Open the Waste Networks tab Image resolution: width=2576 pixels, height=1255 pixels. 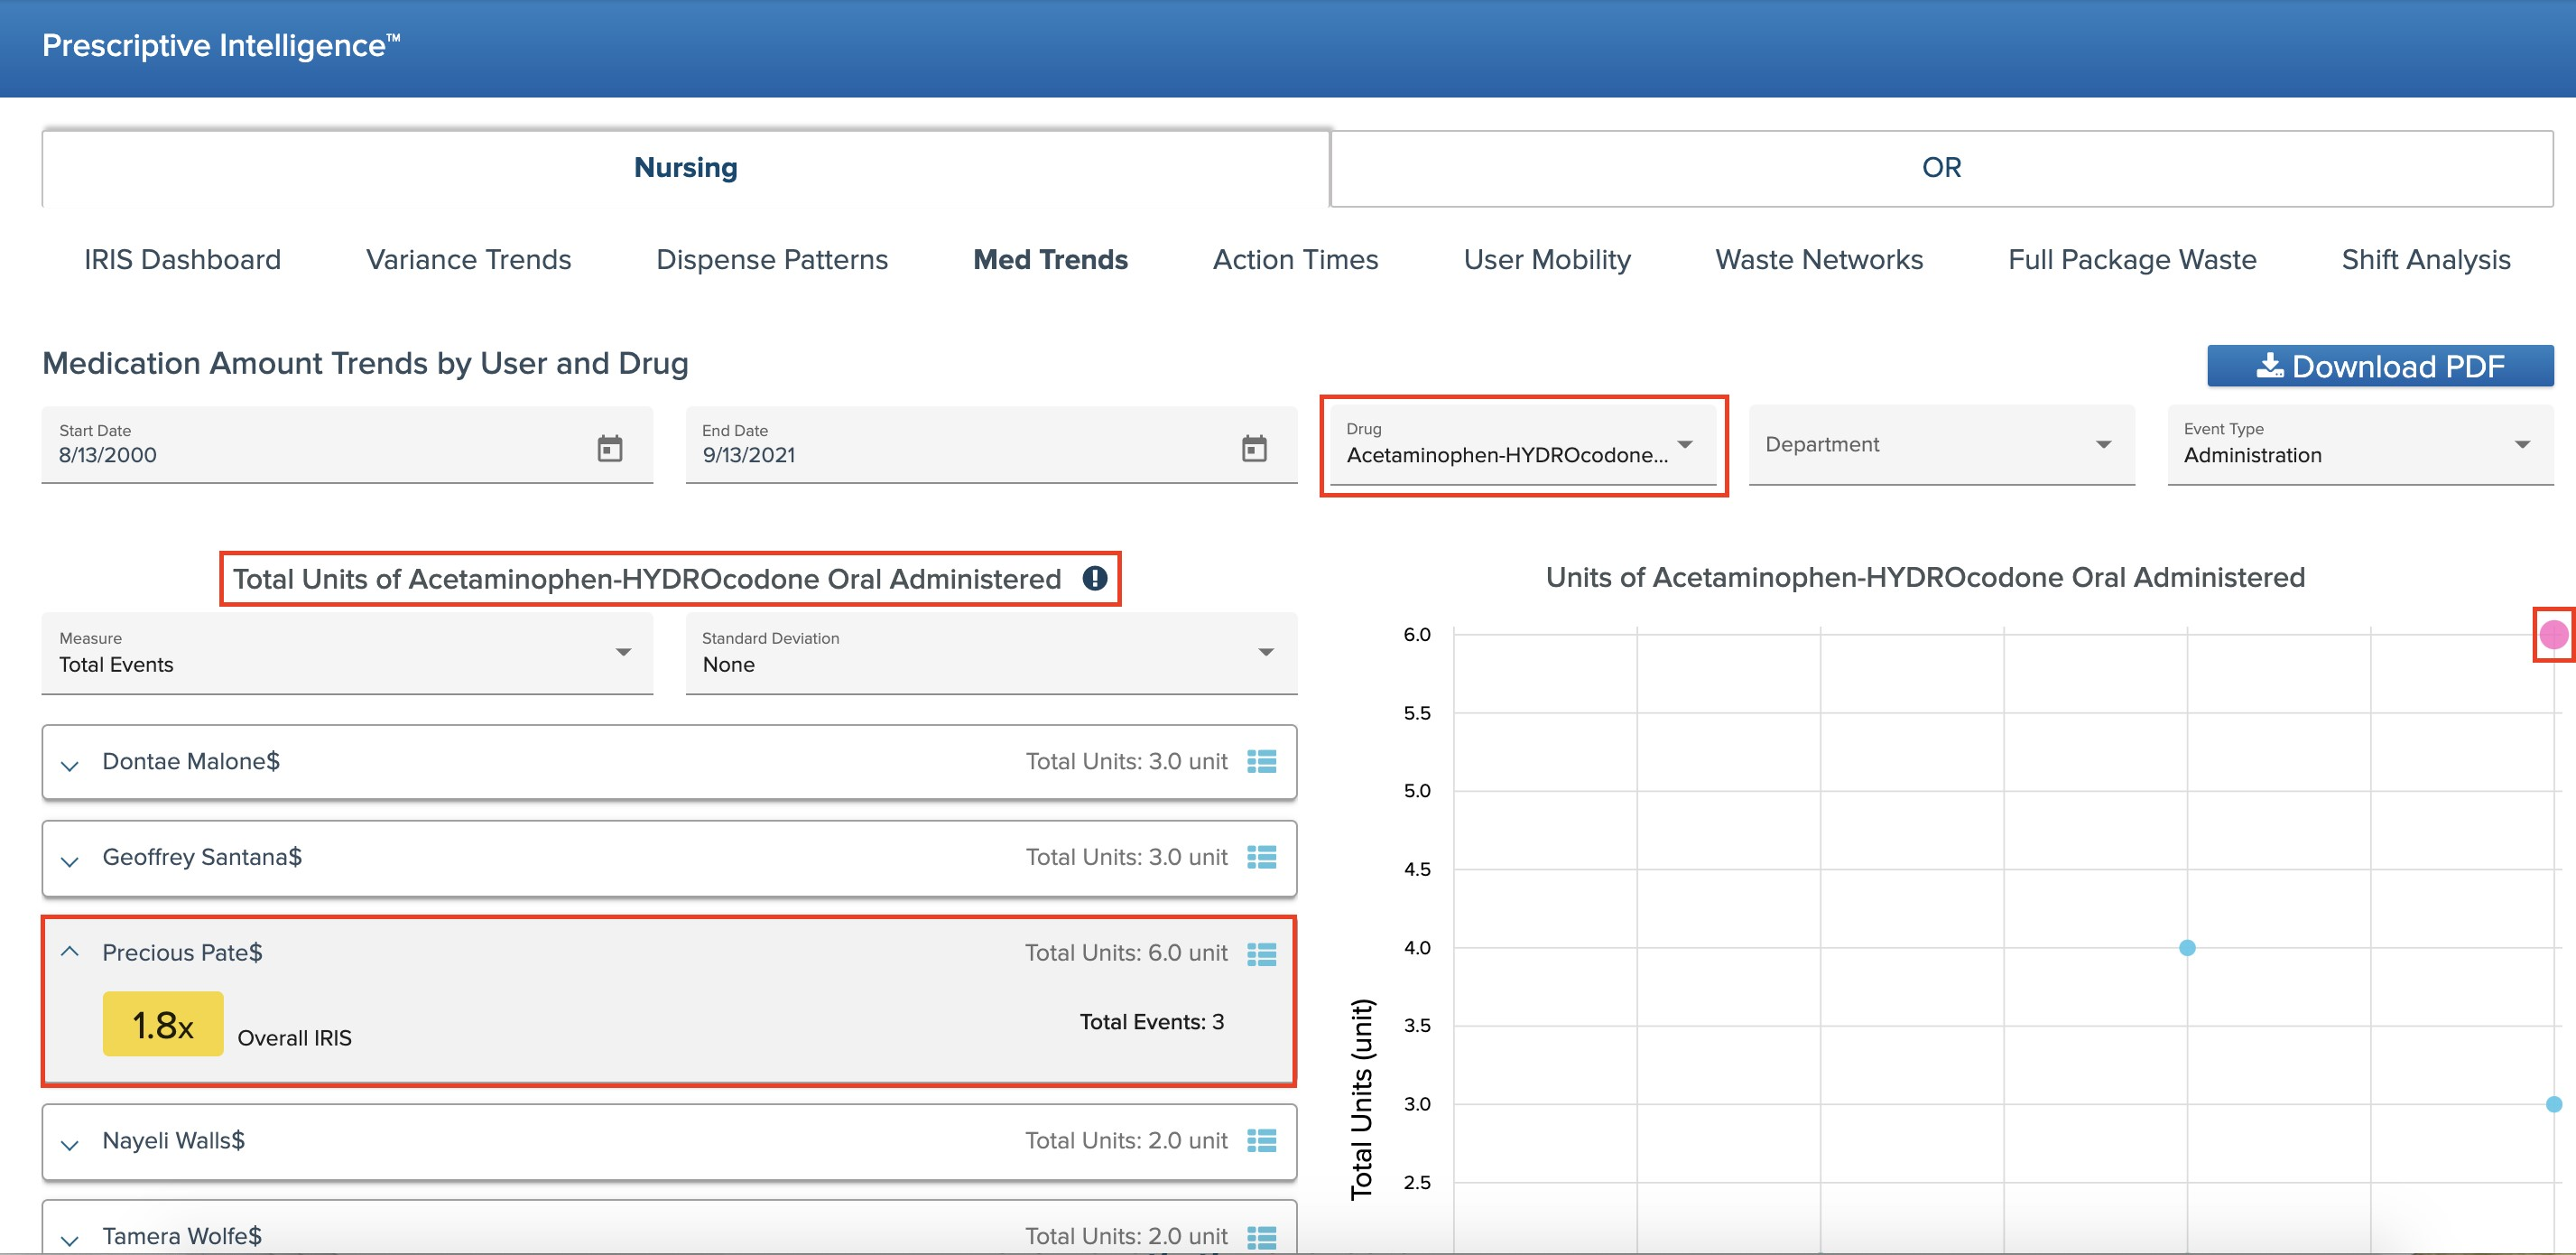pos(1818,260)
